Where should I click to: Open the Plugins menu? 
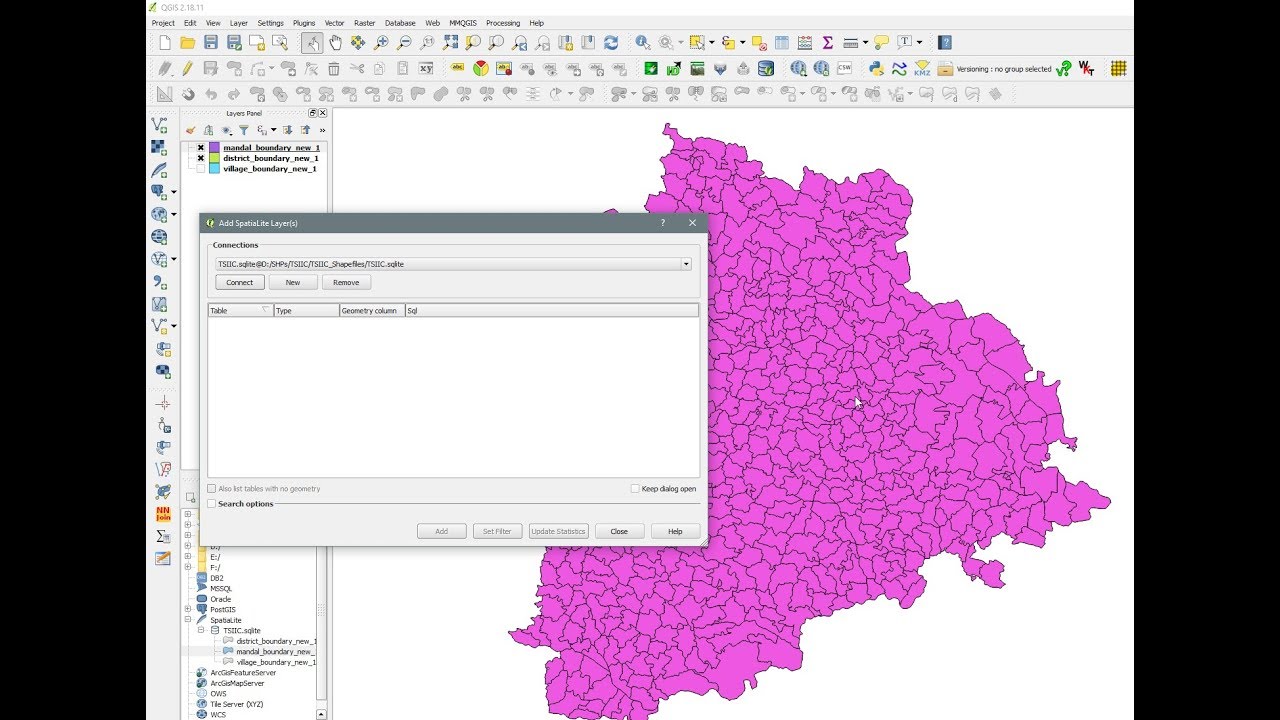coord(304,22)
